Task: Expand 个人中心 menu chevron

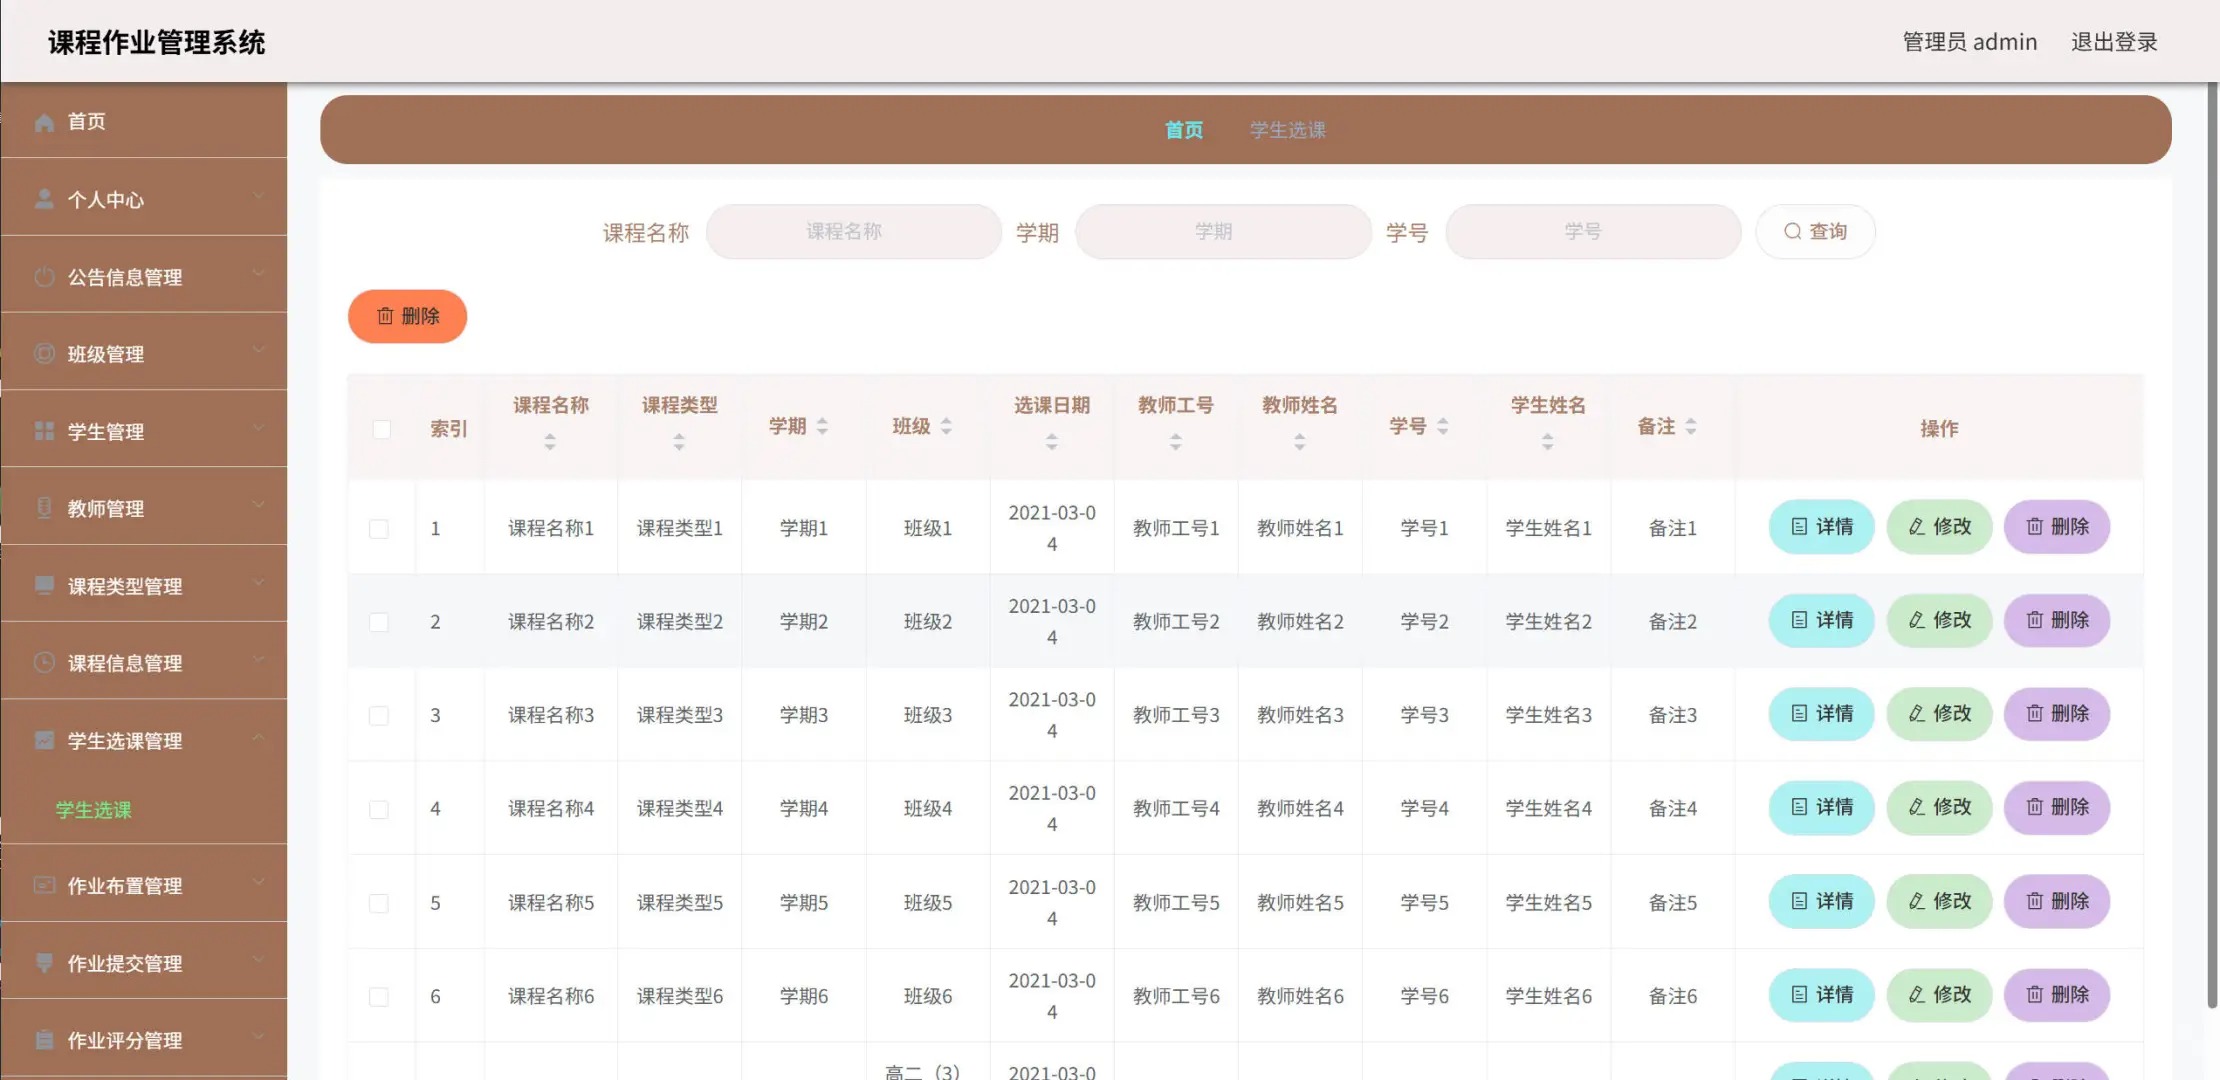Action: pos(259,196)
